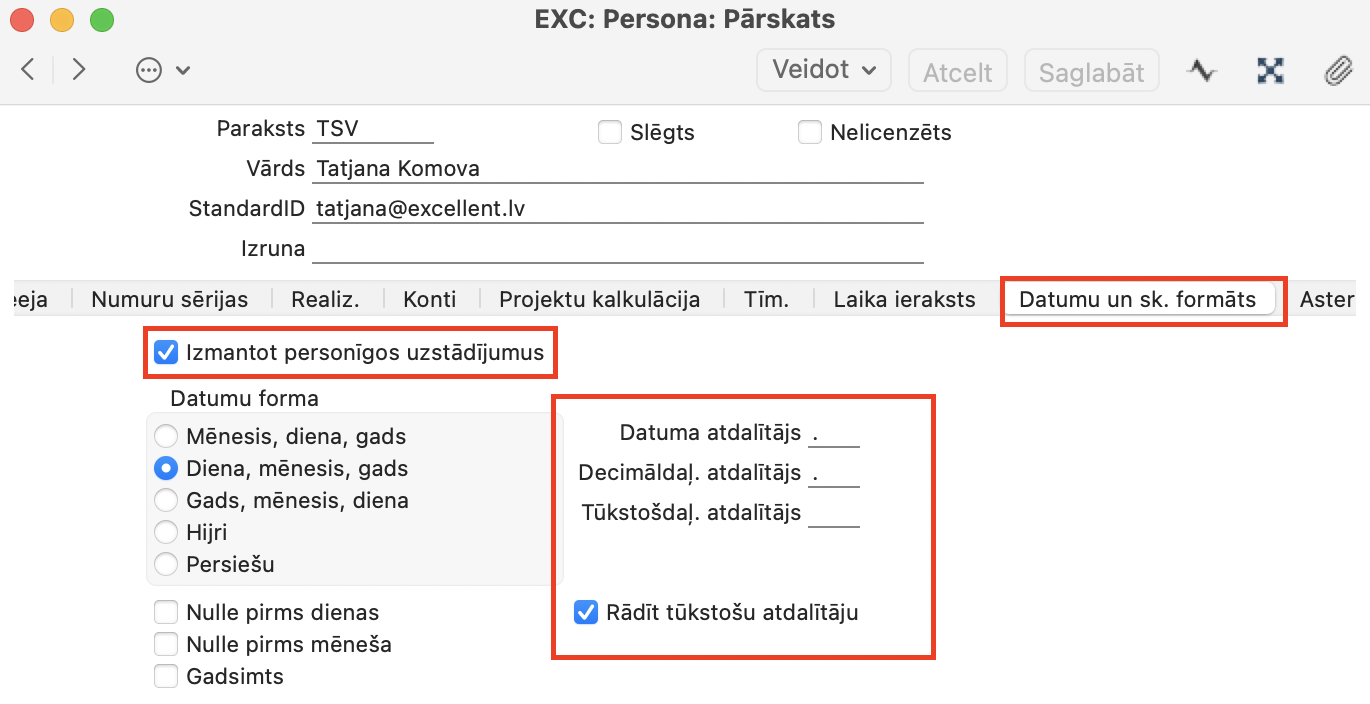Uncheck Izmantot personīgos uzstādījumus
The image size is (1370, 704).
(x=166, y=352)
